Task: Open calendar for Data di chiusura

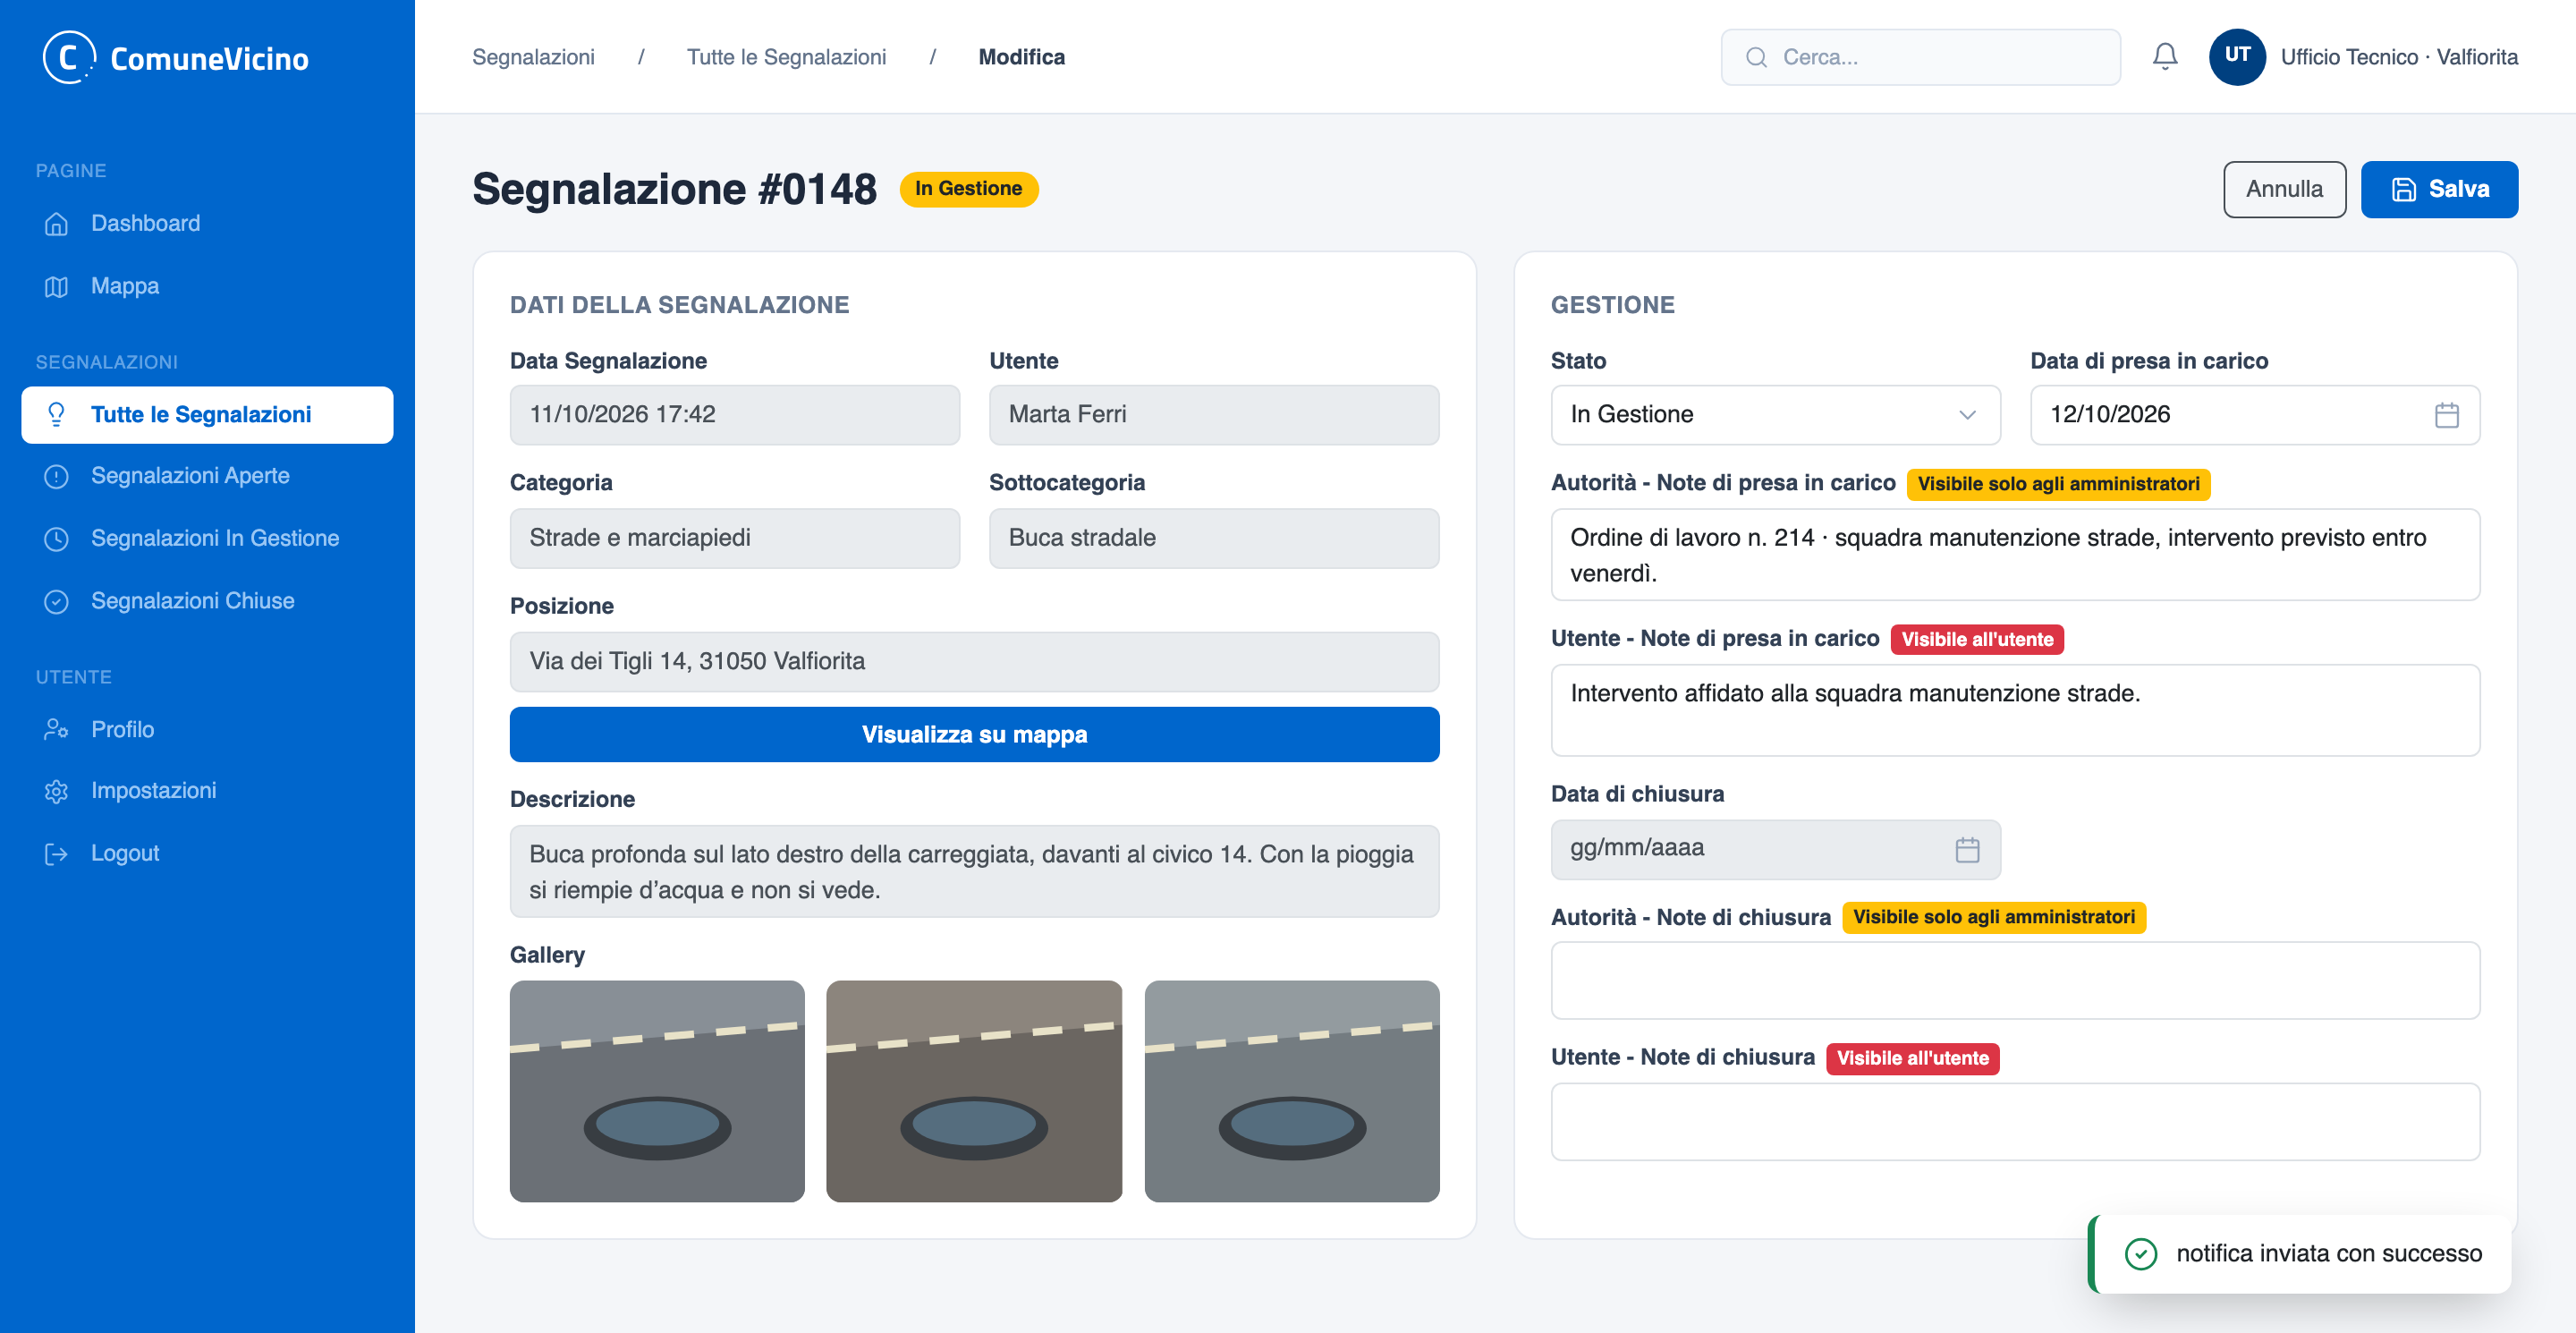Action: (x=1967, y=849)
